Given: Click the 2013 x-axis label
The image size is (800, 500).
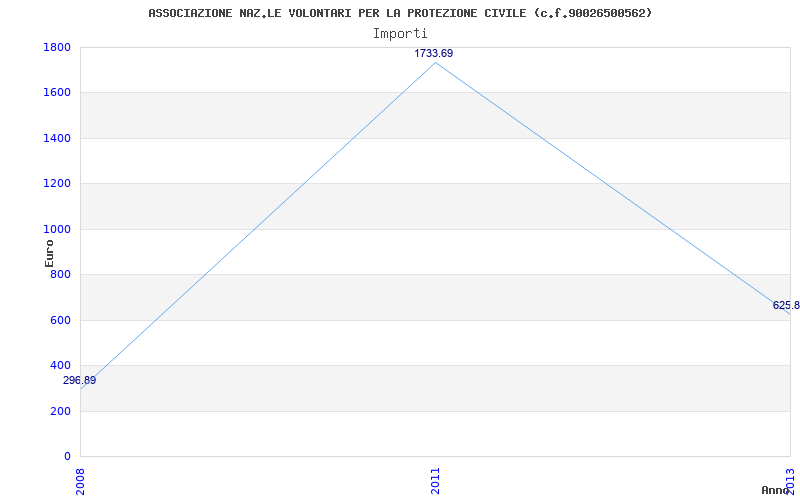Looking at the screenshot, I should (x=790, y=481).
